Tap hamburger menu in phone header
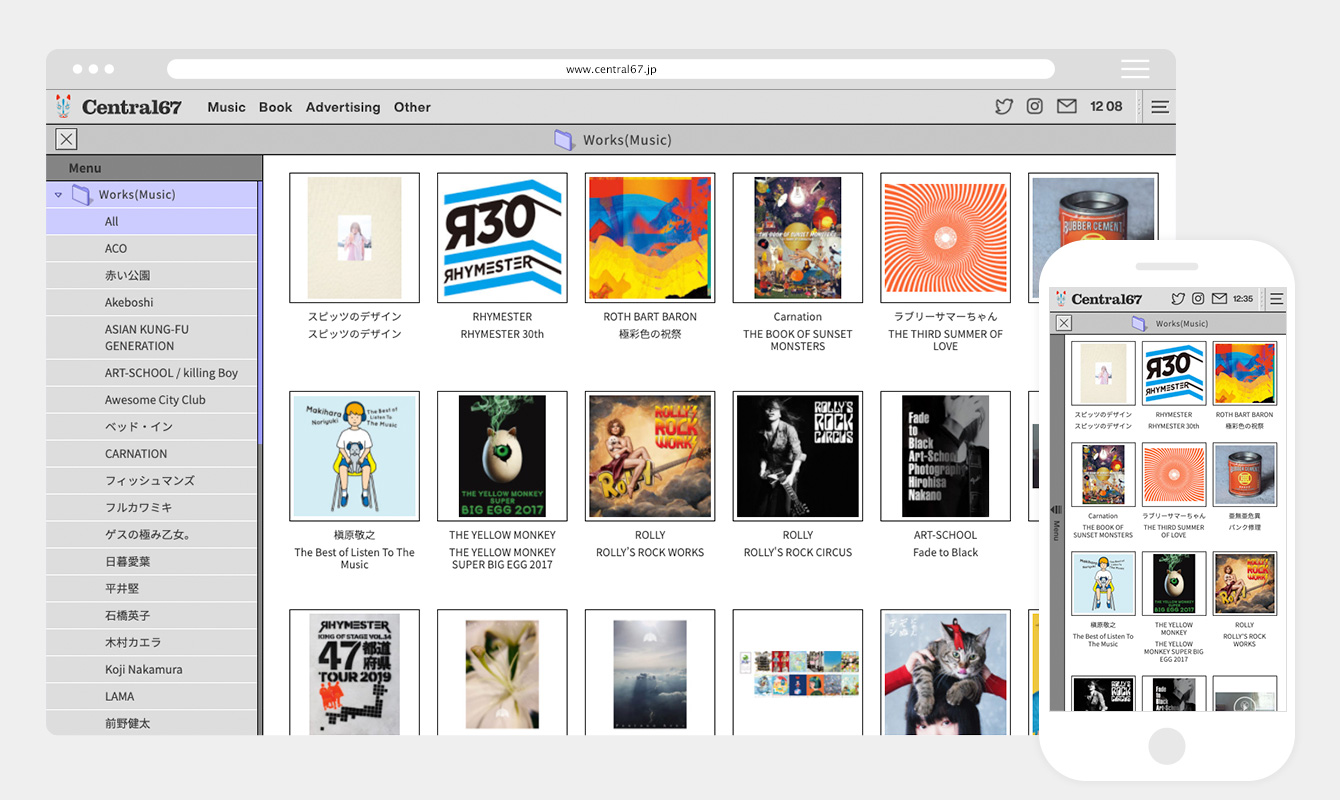This screenshot has height=800, width=1340. point(1276,299)
